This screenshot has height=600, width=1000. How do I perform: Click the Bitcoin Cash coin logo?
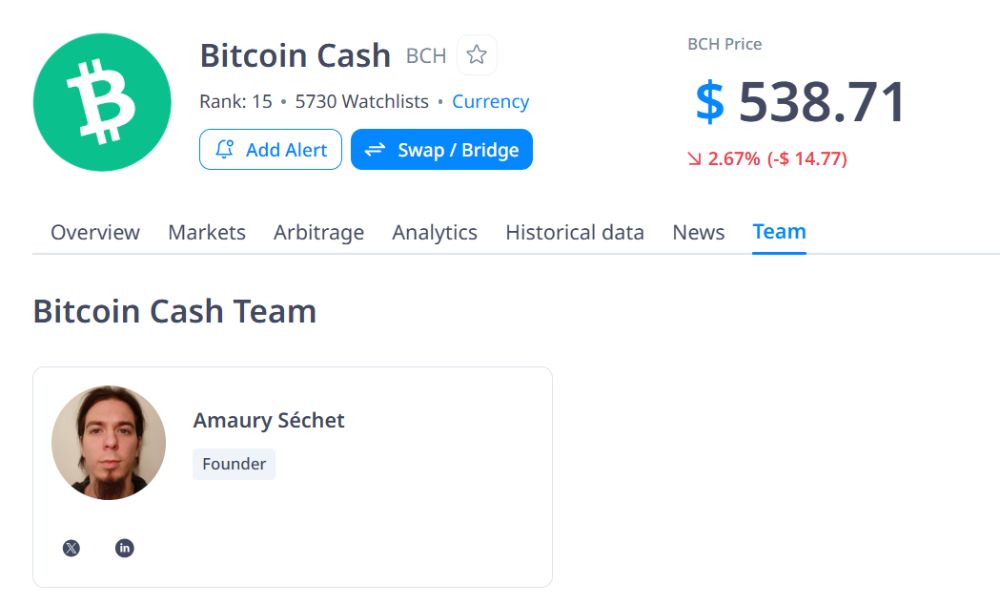pos(101,102)
